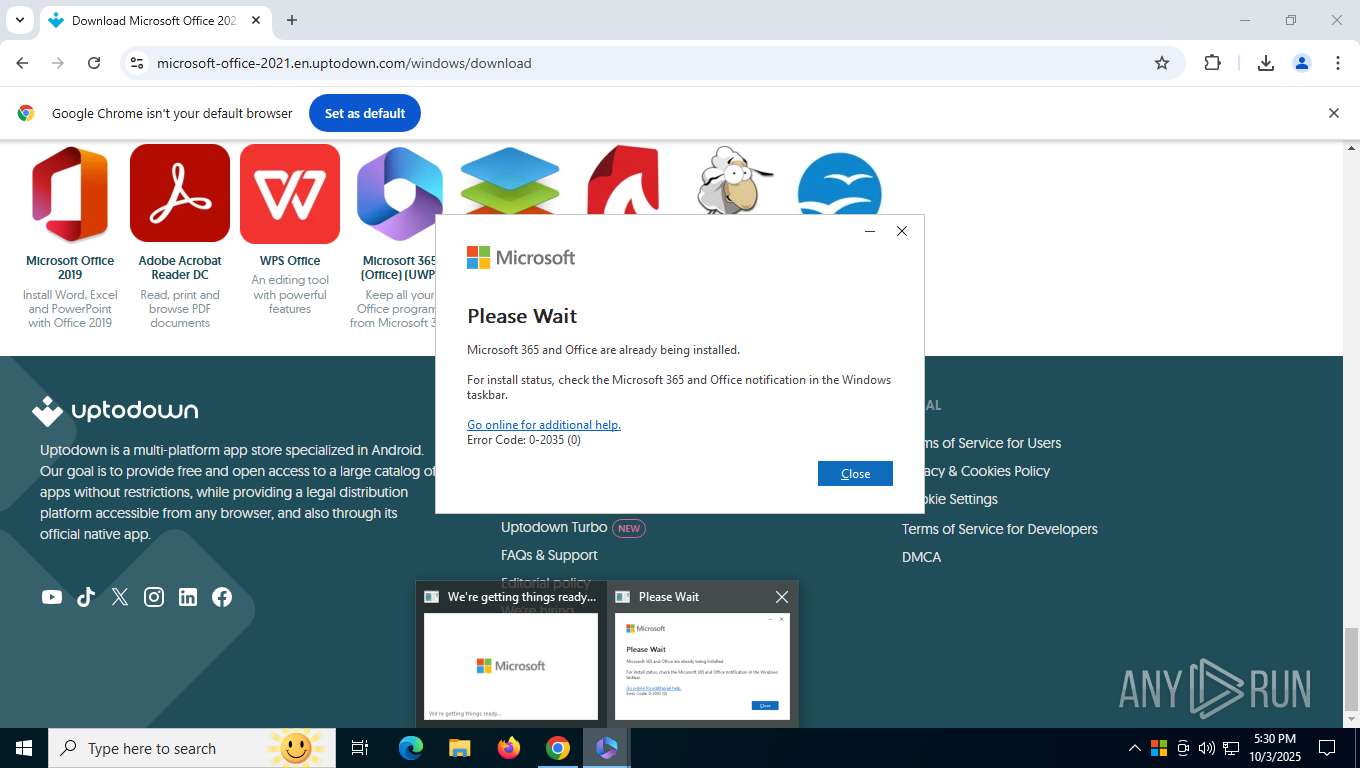Click the Close button in Microsoft dialog
The height and width of the screenshot is (768, 1360).
pos(855,473)
